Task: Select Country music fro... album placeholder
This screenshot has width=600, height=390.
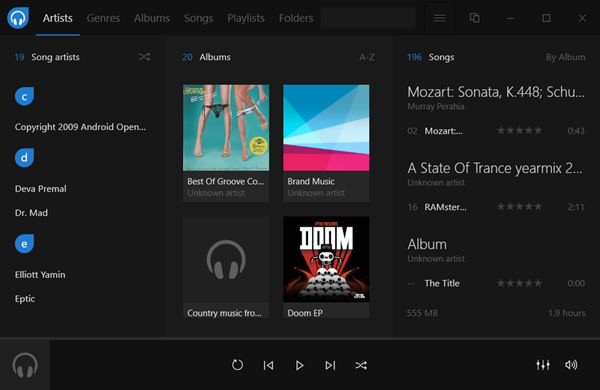Action: tap(226, 259)
